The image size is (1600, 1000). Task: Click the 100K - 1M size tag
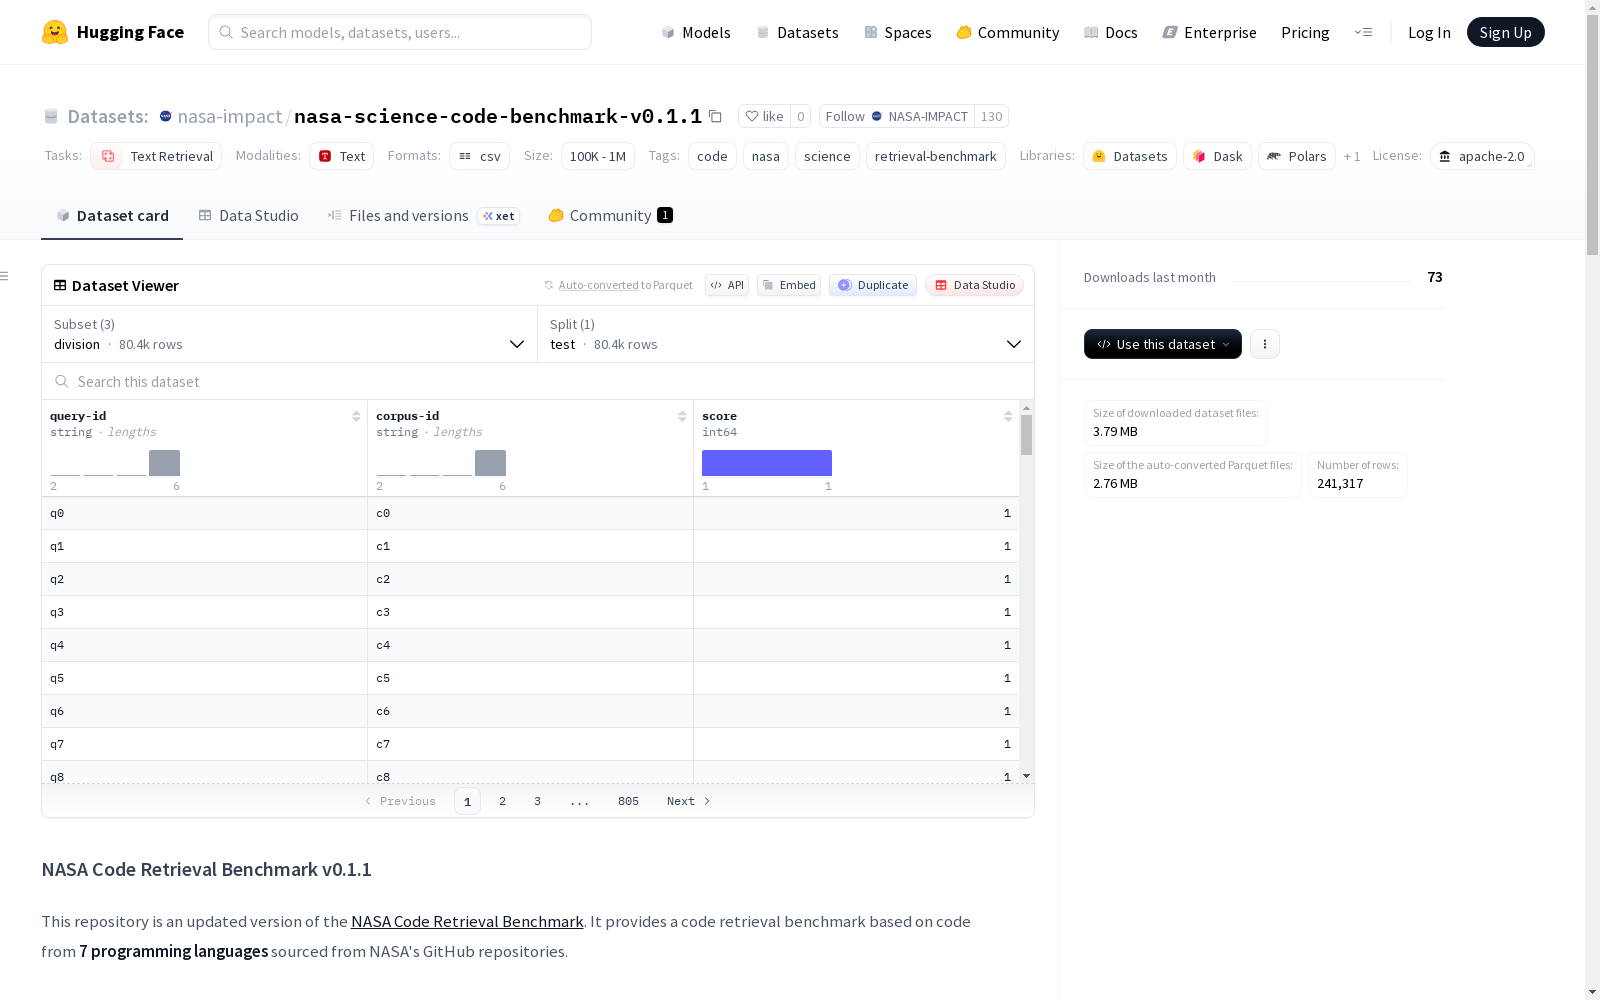coord(598,156)
